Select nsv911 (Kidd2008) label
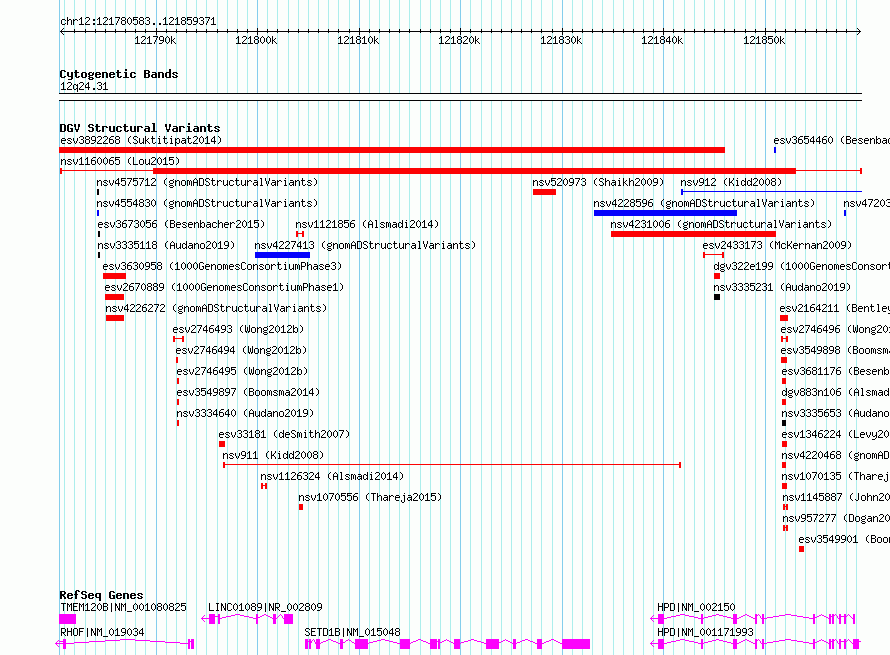 click(x=273, y=455)
